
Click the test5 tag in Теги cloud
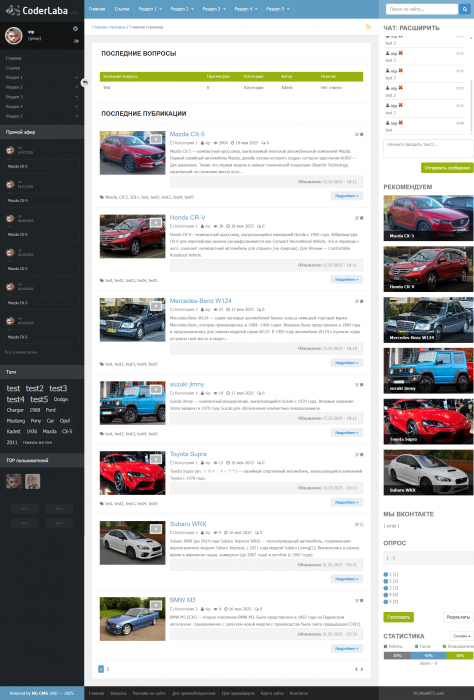click(x=39, y=399)
